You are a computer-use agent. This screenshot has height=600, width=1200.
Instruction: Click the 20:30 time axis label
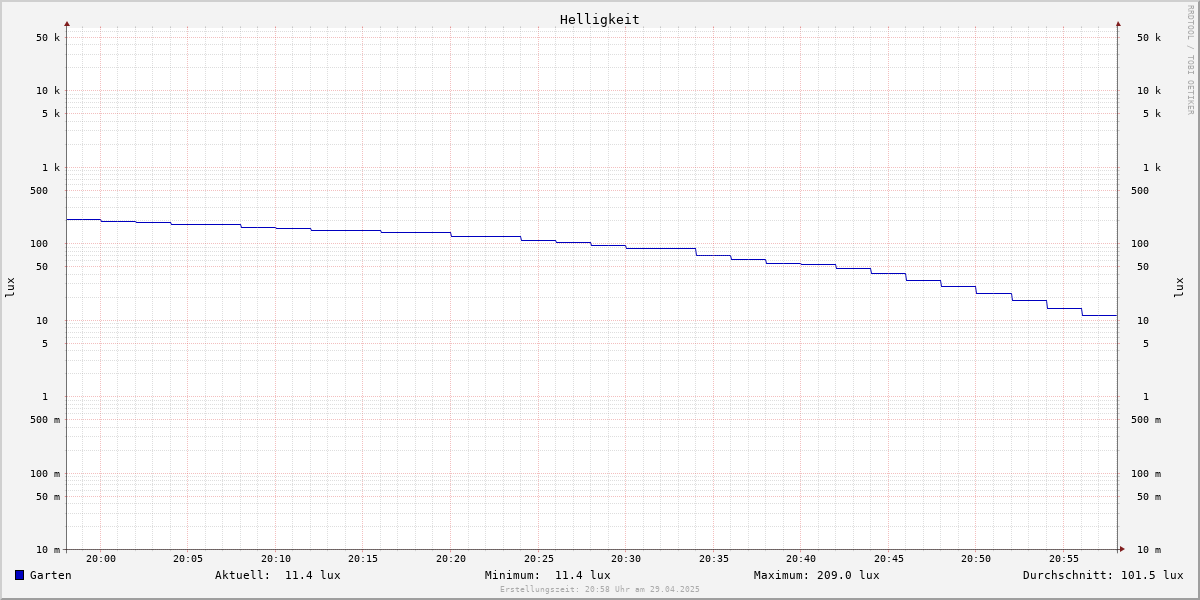626,559
